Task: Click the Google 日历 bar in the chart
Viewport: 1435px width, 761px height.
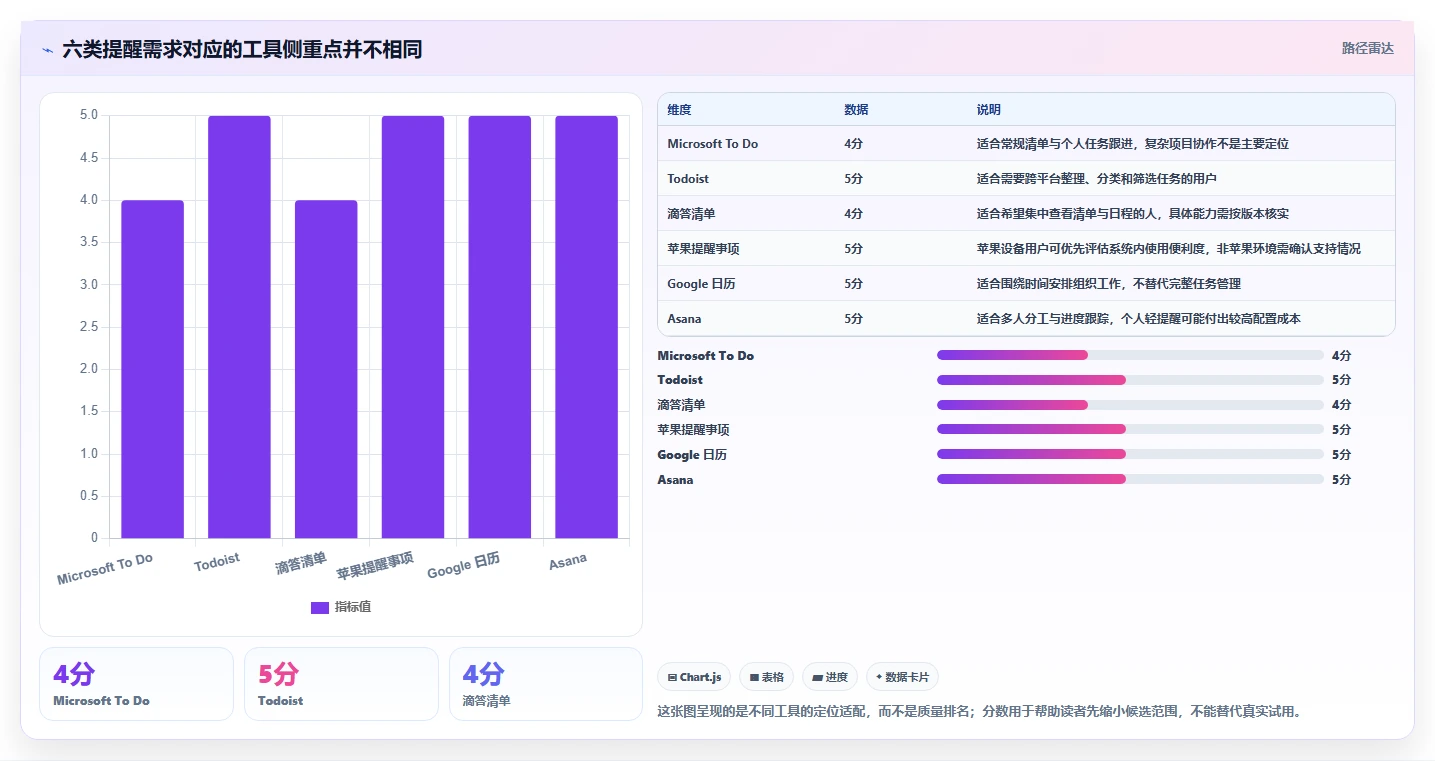Action: coord(499,327)
